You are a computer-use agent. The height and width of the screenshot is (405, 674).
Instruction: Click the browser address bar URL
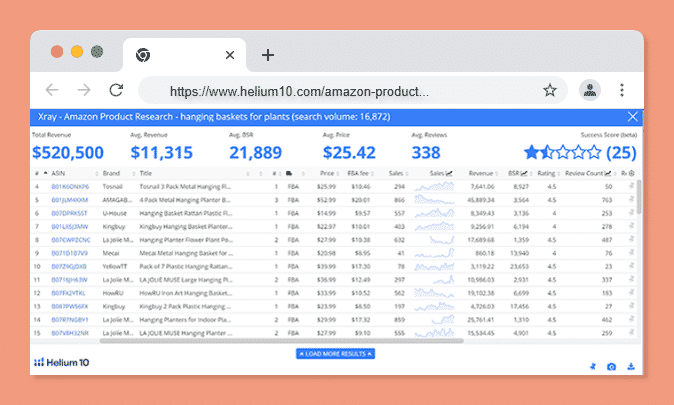[299, 91]
